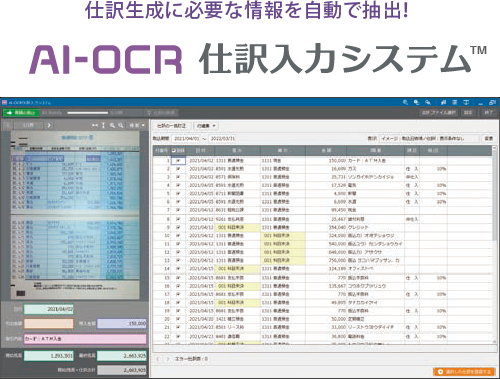The image size is (500, 379).
Task: Click first magnifier icon in title bar
Action: coord(405,102)
